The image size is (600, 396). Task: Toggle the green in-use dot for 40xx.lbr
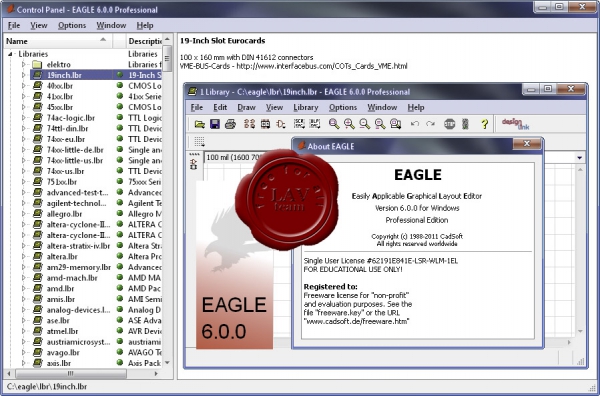(120, 85)
